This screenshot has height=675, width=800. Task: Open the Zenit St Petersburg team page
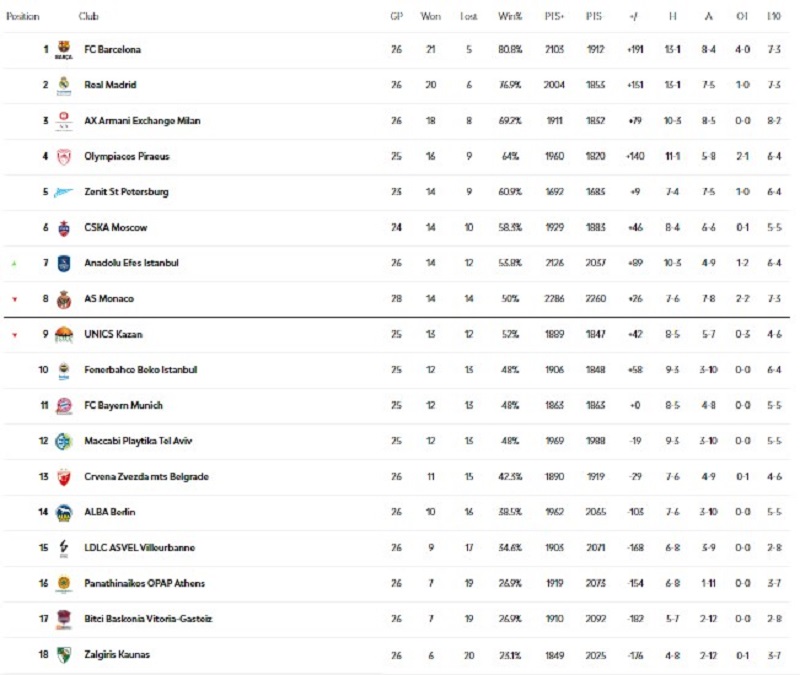click(126, 192)
